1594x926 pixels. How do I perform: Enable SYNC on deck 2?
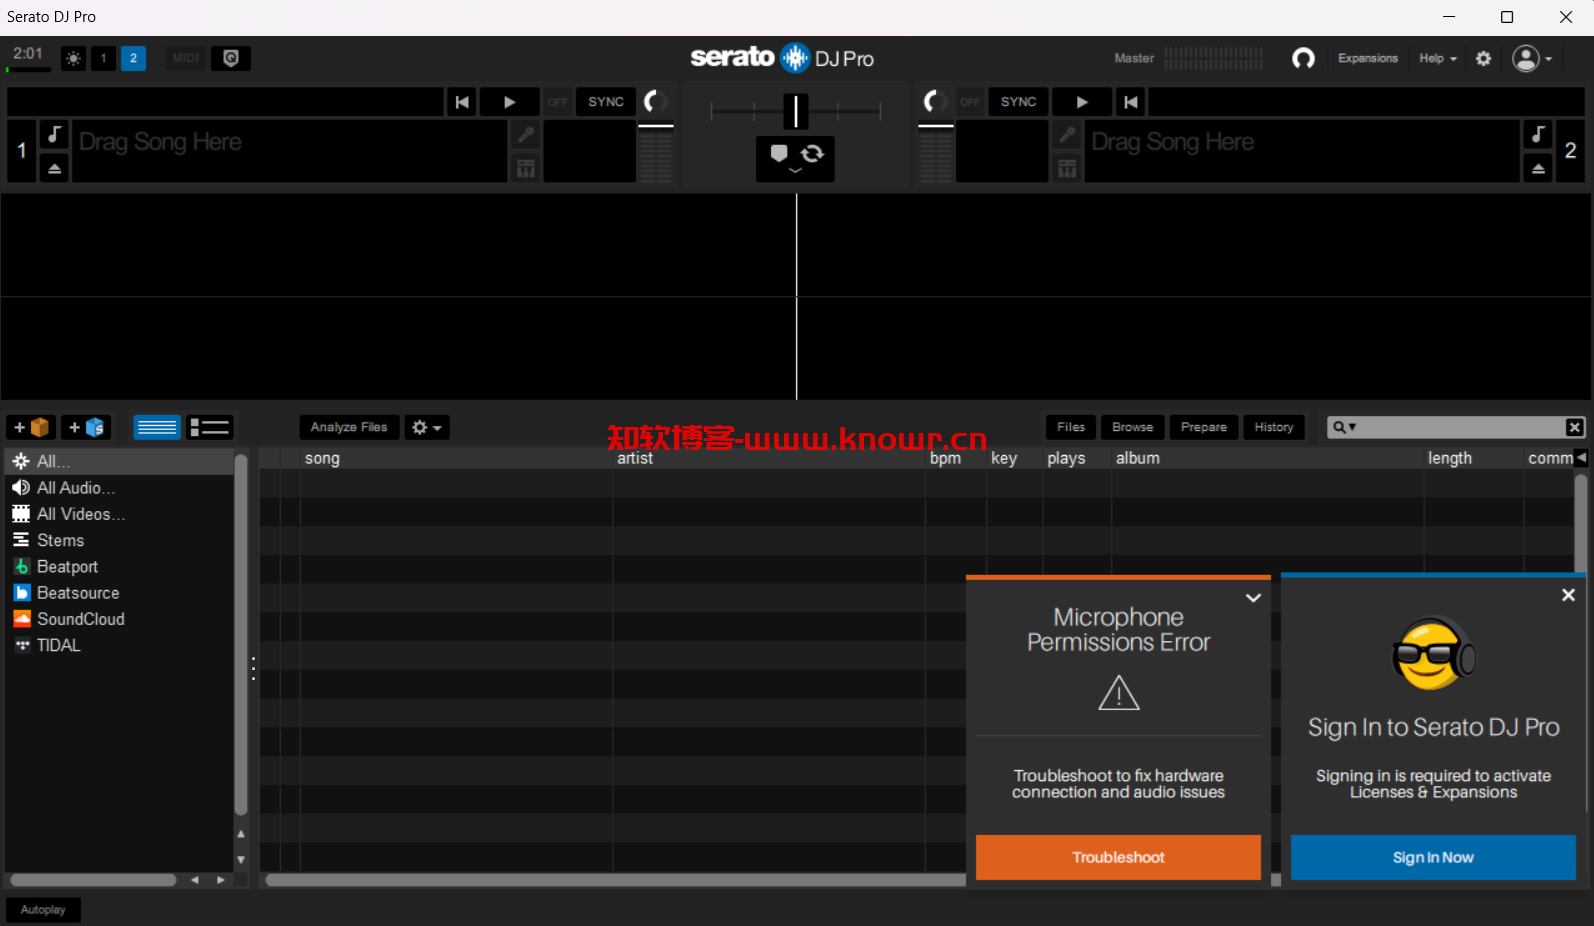1018,102
